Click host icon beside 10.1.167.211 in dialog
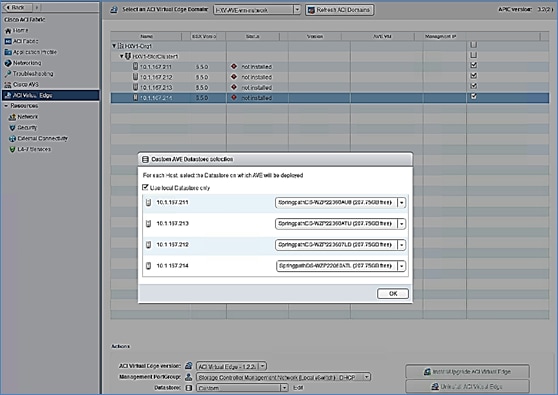 click(149, 202)
